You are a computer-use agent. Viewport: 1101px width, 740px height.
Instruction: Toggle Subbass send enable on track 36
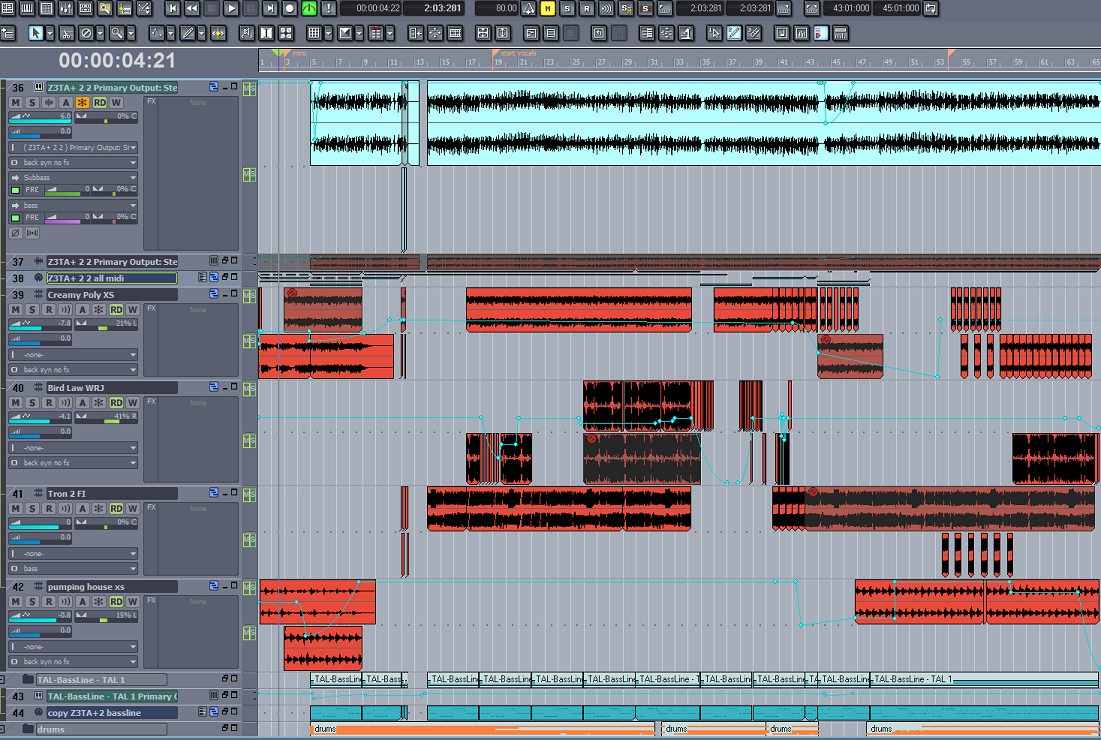point(15,190)
